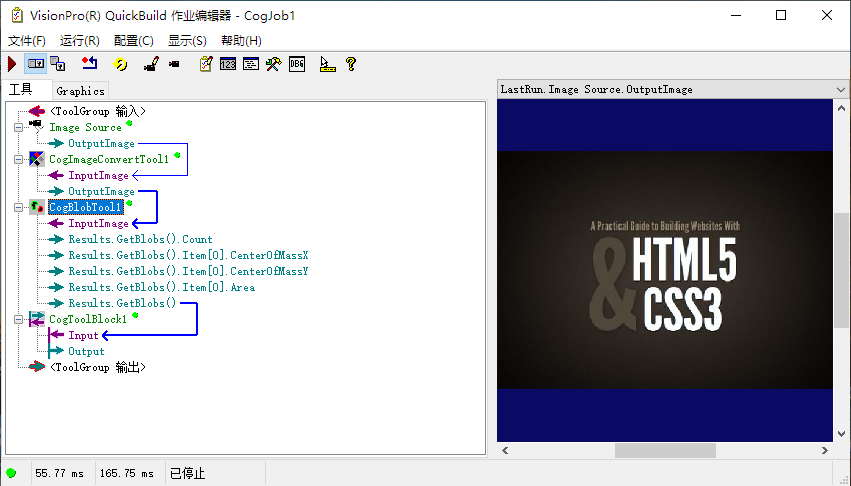Click the green status light in status bar
Viewport: 851px width, 486px height.
[11, 473]
